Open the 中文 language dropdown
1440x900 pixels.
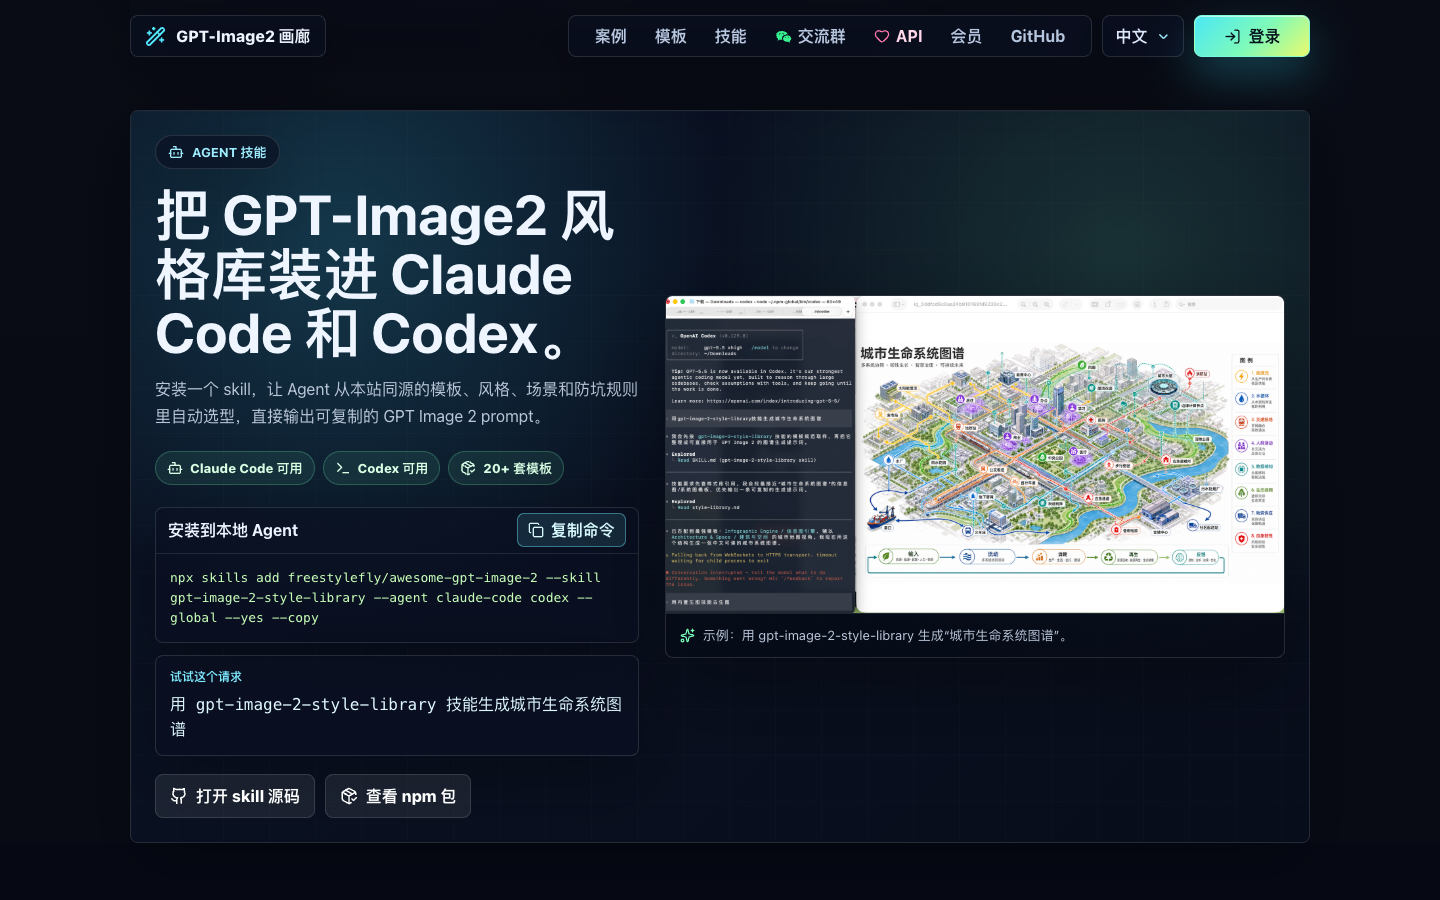(1143, 36)
